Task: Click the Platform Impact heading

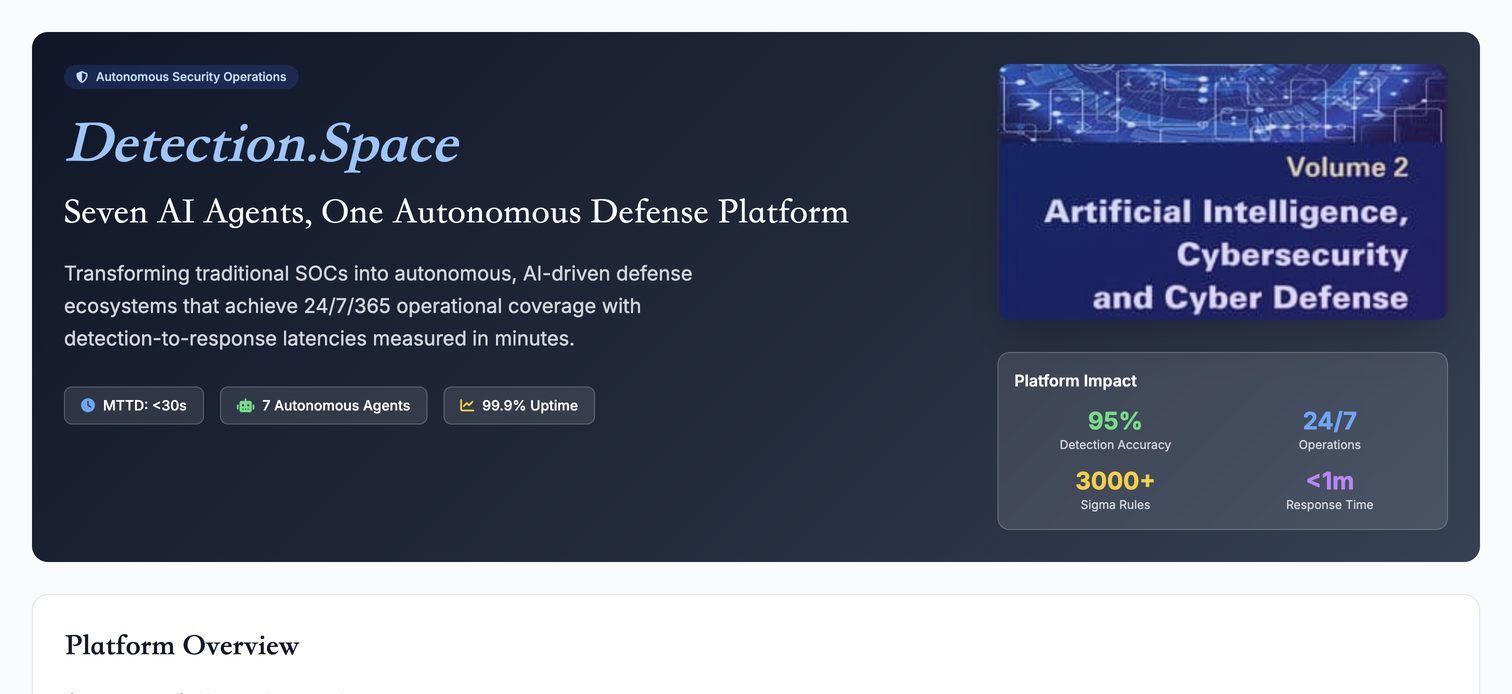Action: coord(1075,381)
